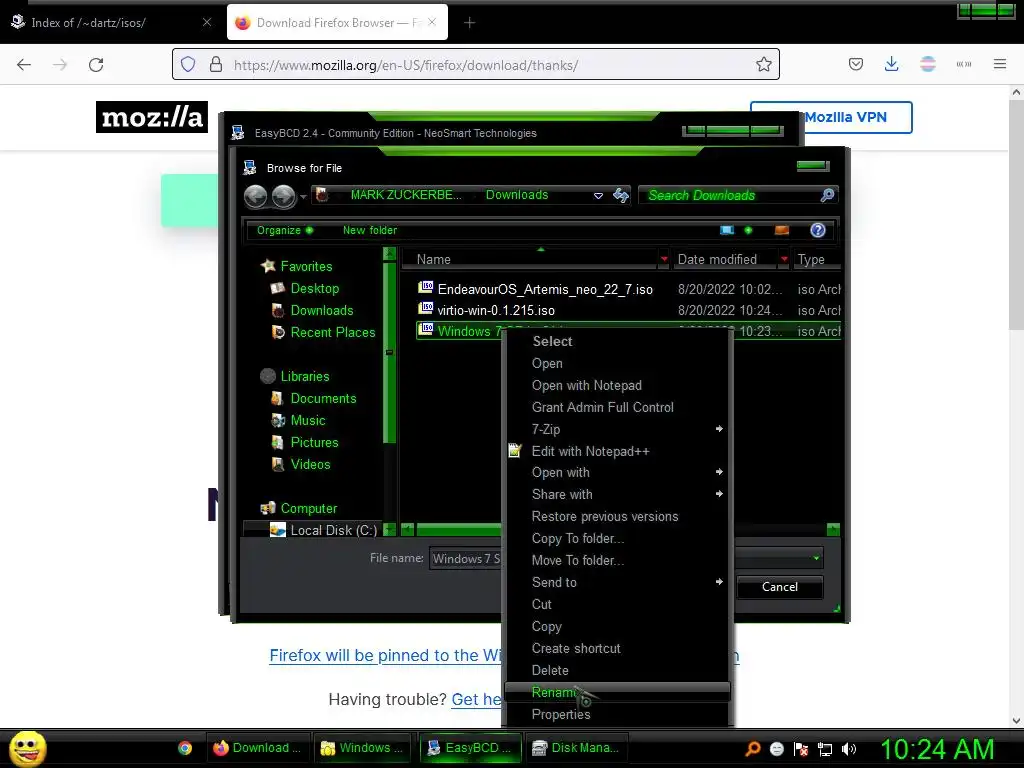Open Documents library
The width and height of the screenshot is (1024, 768).
coord(323,398)
